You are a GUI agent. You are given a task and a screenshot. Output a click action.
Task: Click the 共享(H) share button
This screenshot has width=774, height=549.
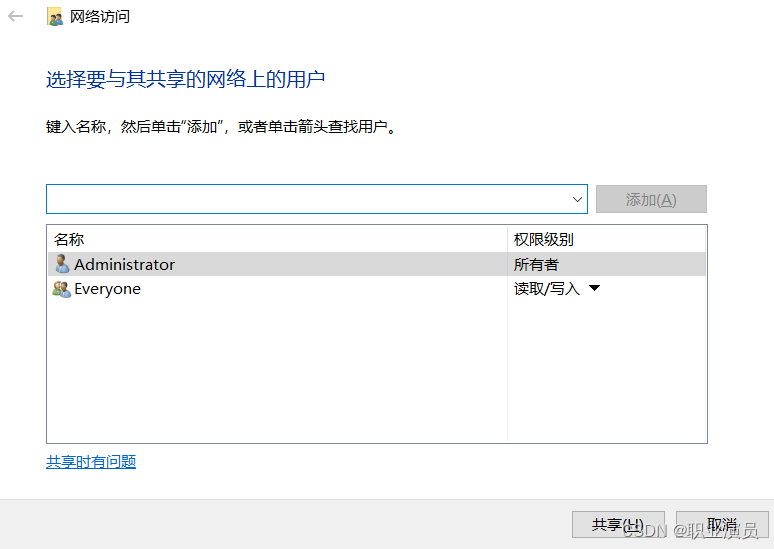point(618,524)
